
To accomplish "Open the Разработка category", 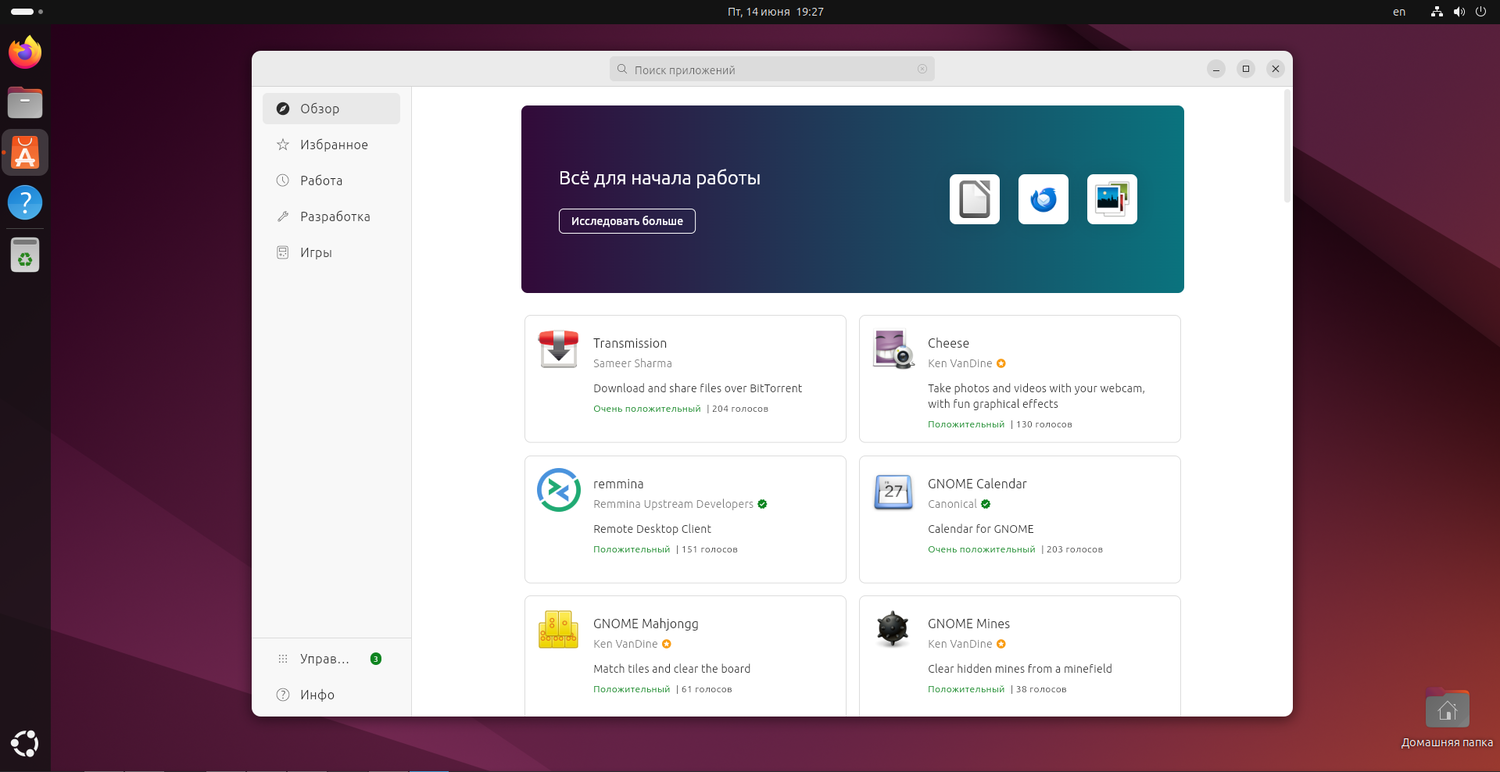I will pyautogui.click(x=331, y=217).
